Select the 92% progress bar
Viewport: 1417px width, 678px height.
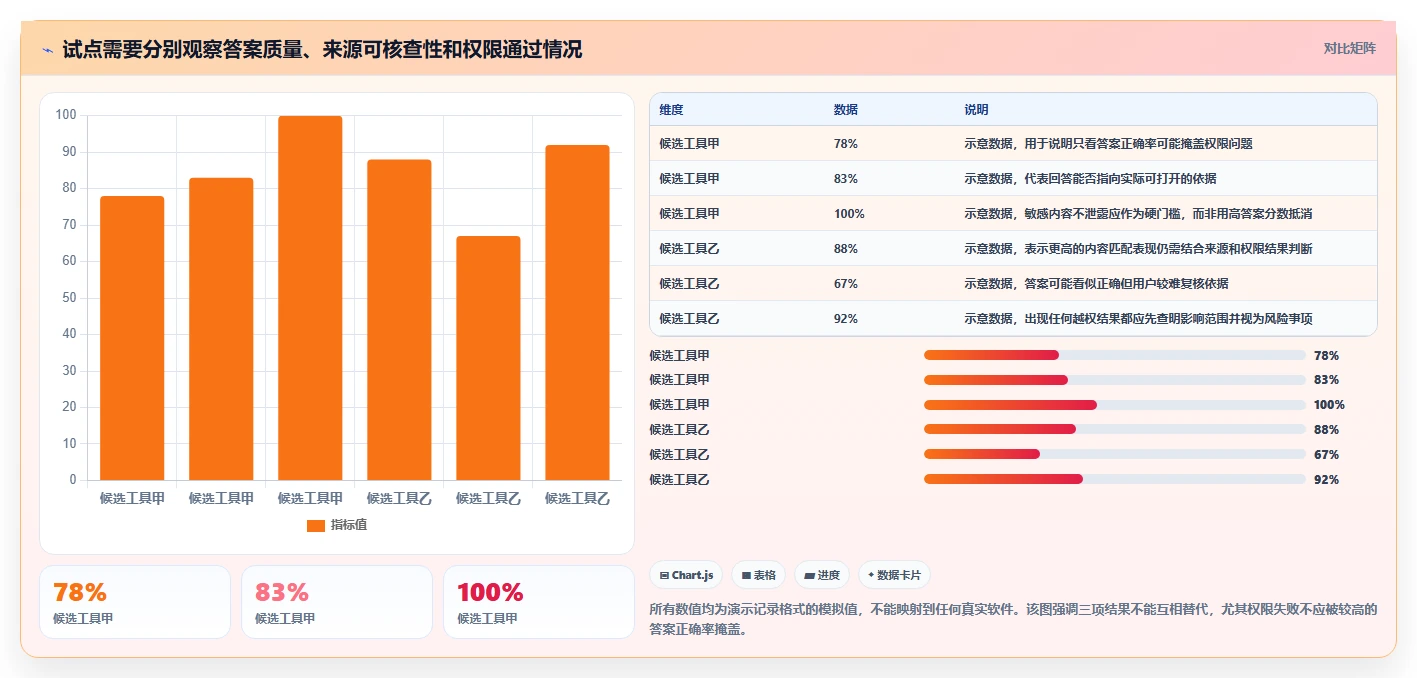pyautogui.click(x=1115, y=479)
